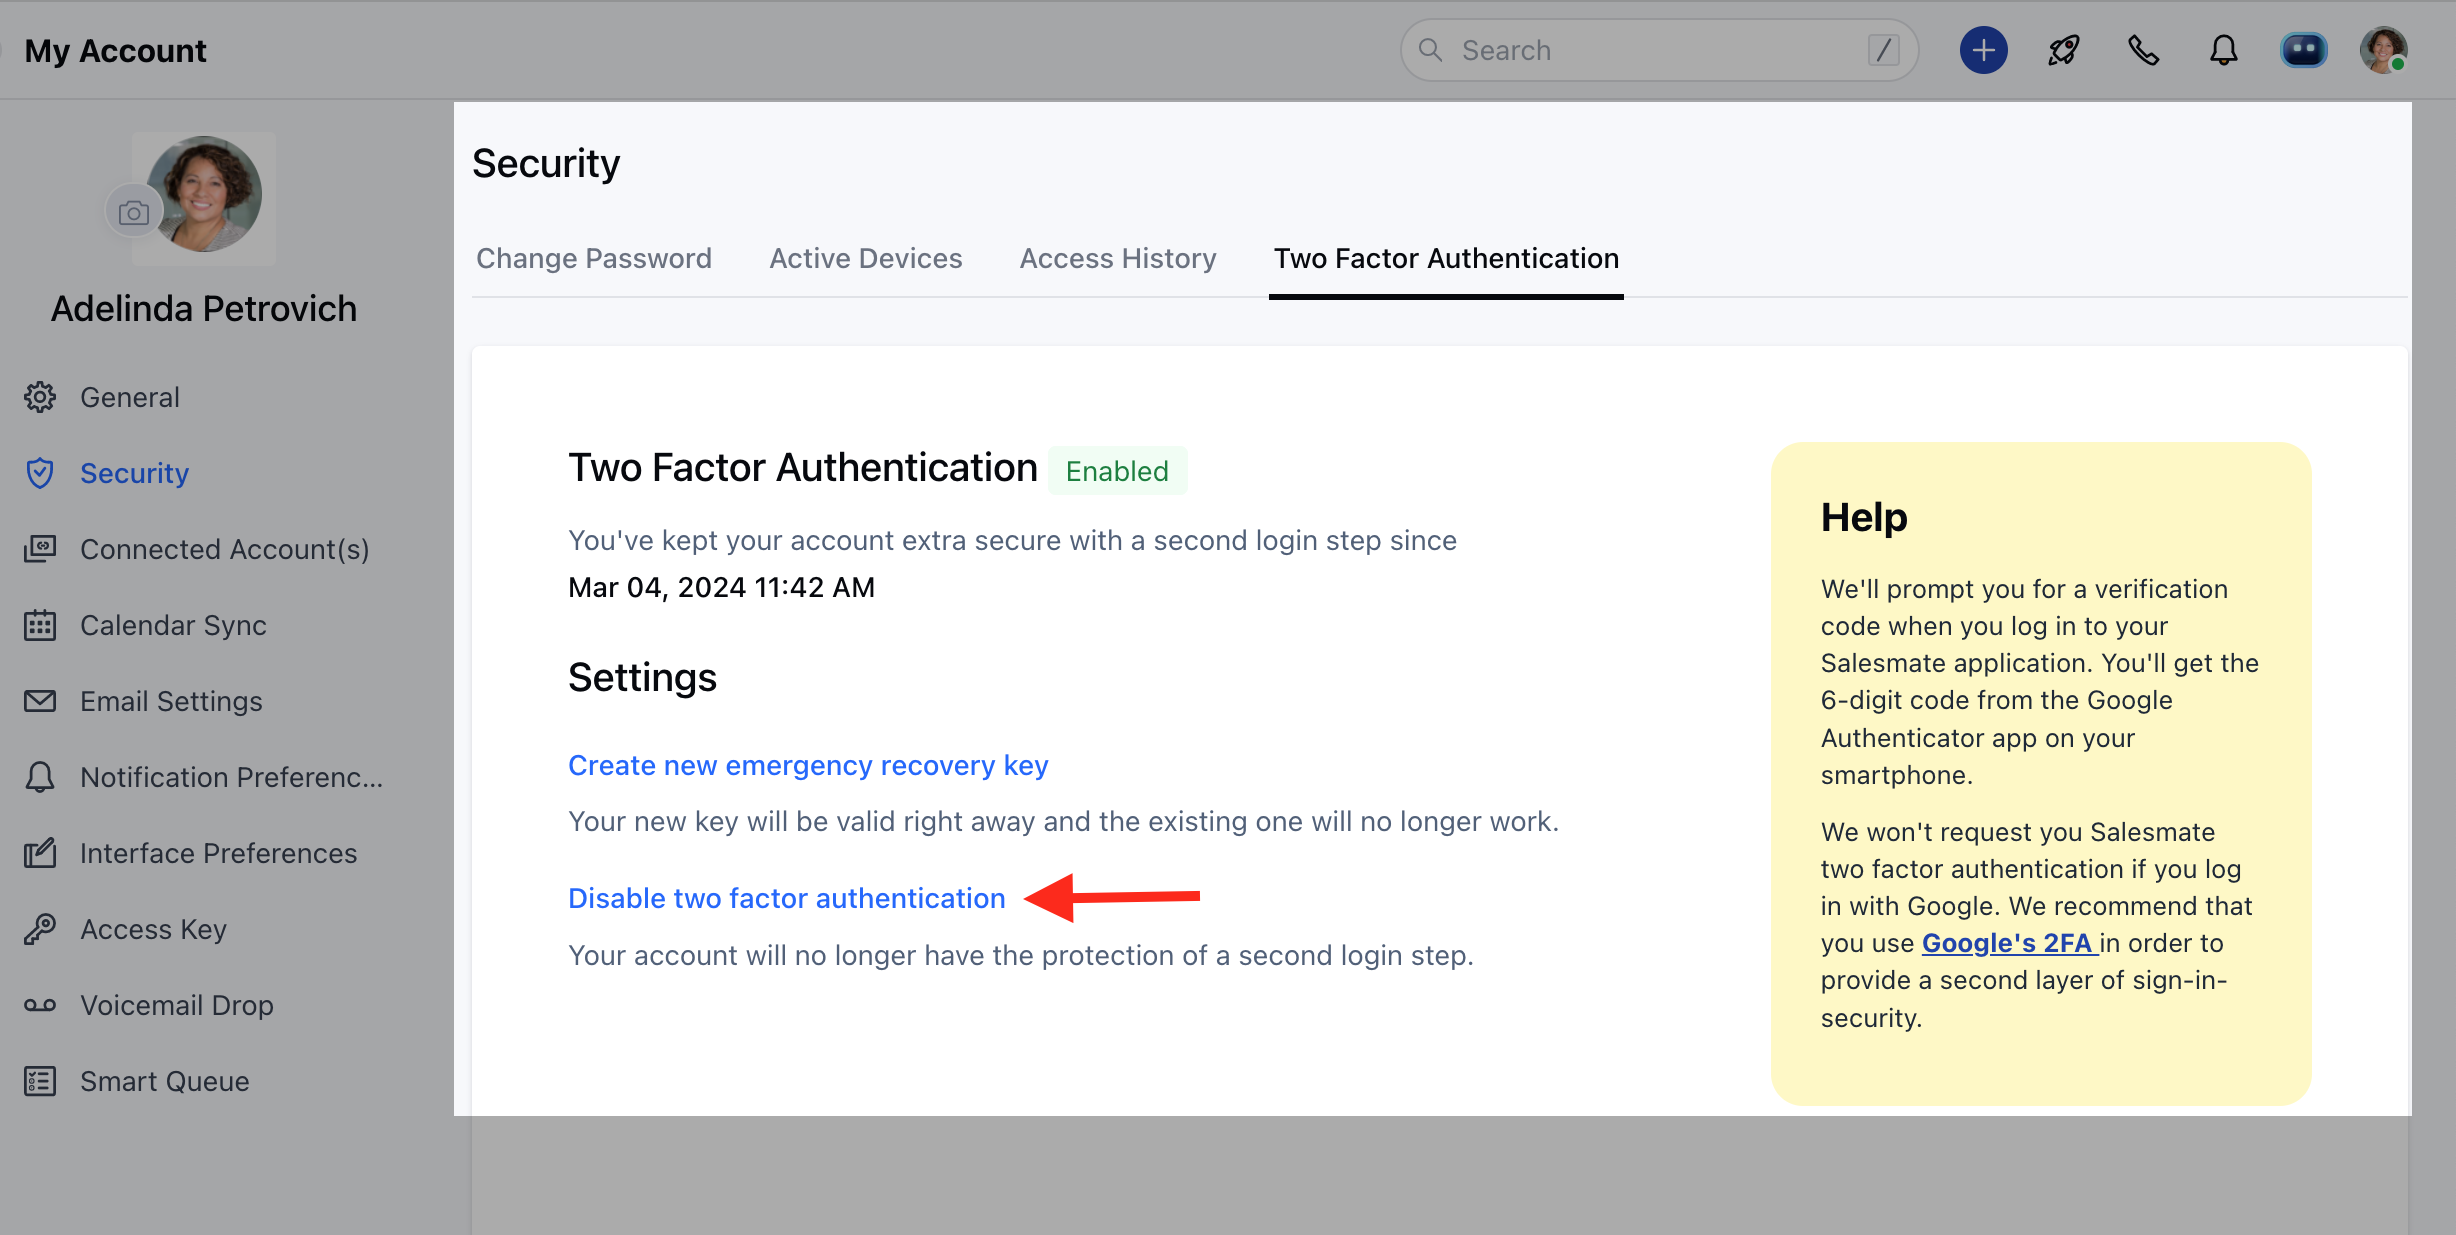
Task: Open the user avatar menu top right
Action: [x=2384, y=50]
